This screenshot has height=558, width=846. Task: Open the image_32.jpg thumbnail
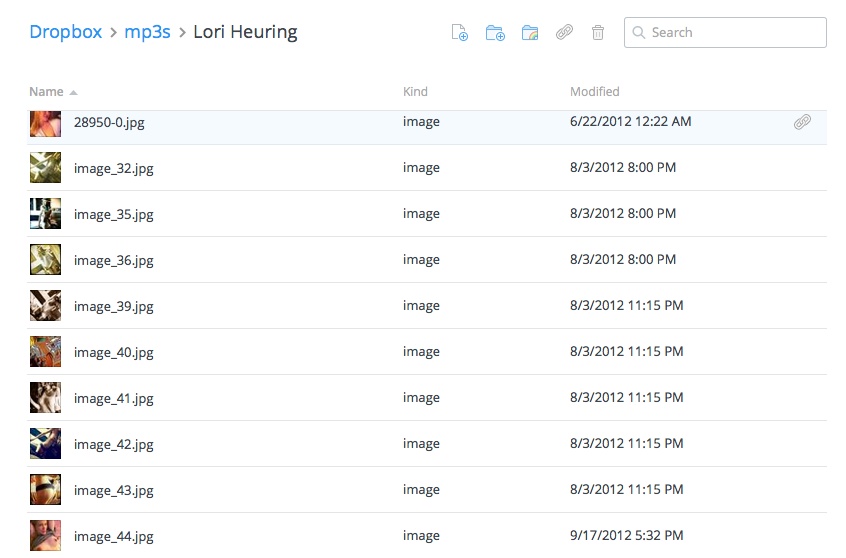coord(45,168)
